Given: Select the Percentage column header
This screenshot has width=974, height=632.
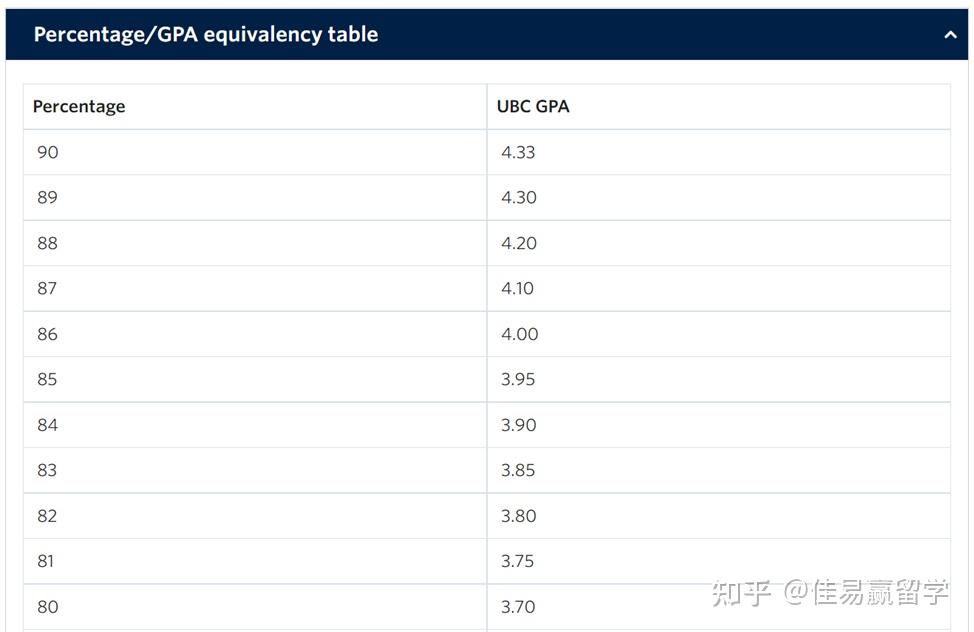Looking at the screenshot, I should [x=79, y=106].
